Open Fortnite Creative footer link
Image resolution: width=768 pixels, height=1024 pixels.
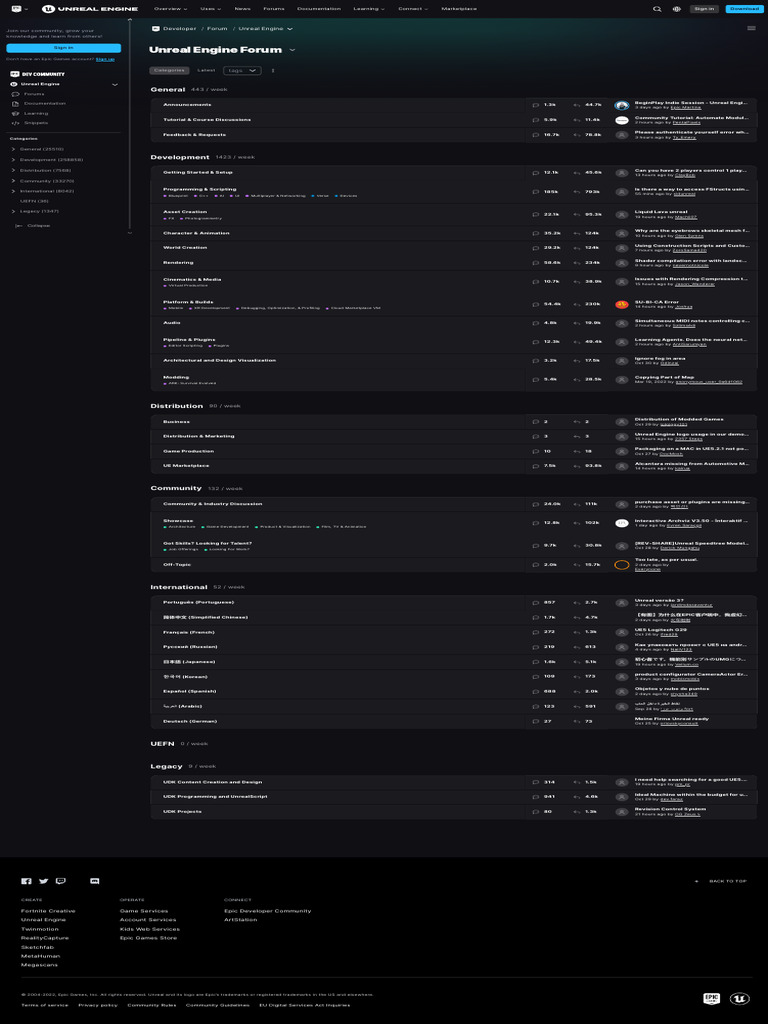[48, 911]
